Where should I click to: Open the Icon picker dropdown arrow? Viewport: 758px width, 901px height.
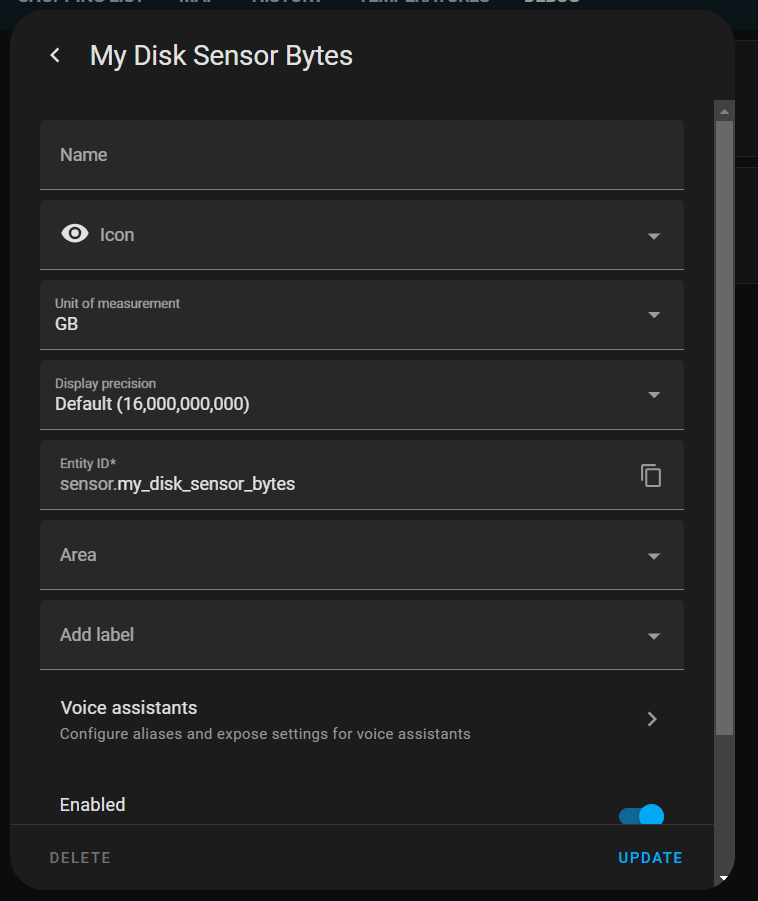pyautogui.click(x=654, y=236)
